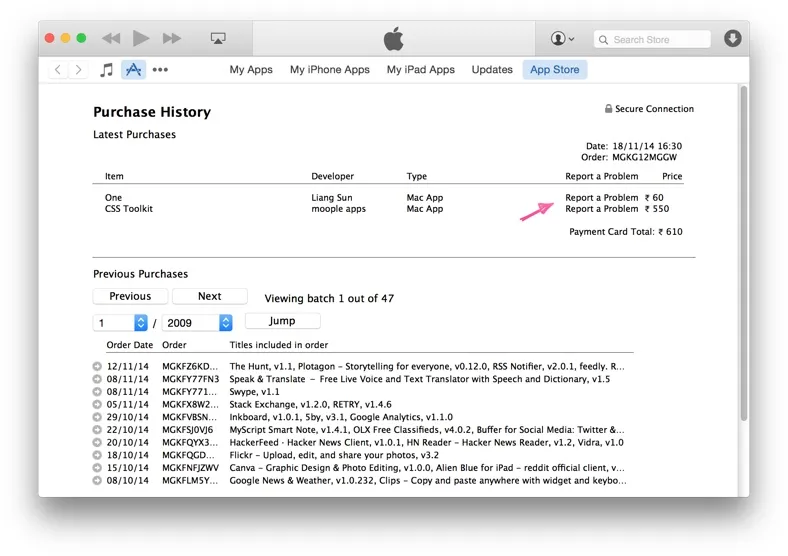Select the Apps library icon

(x=134, y=69)
